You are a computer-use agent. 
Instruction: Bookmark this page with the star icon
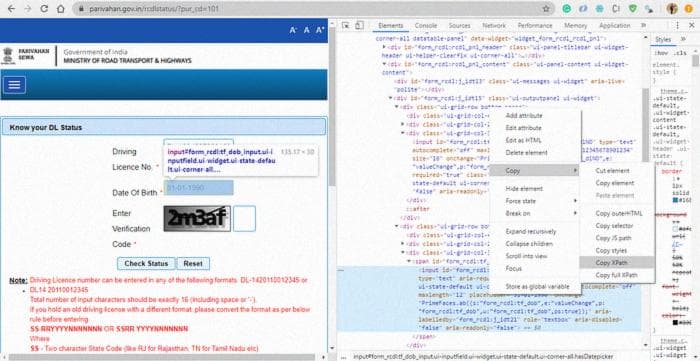[x=546, y=8]
